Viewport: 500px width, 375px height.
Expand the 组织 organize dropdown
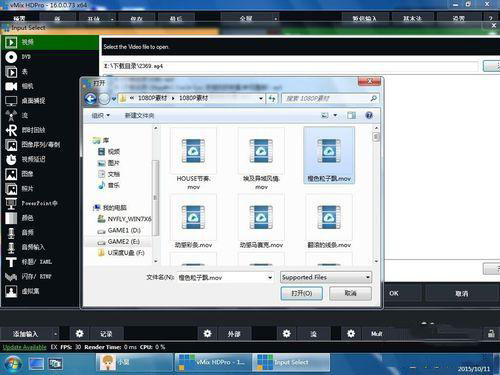point(100,115)
